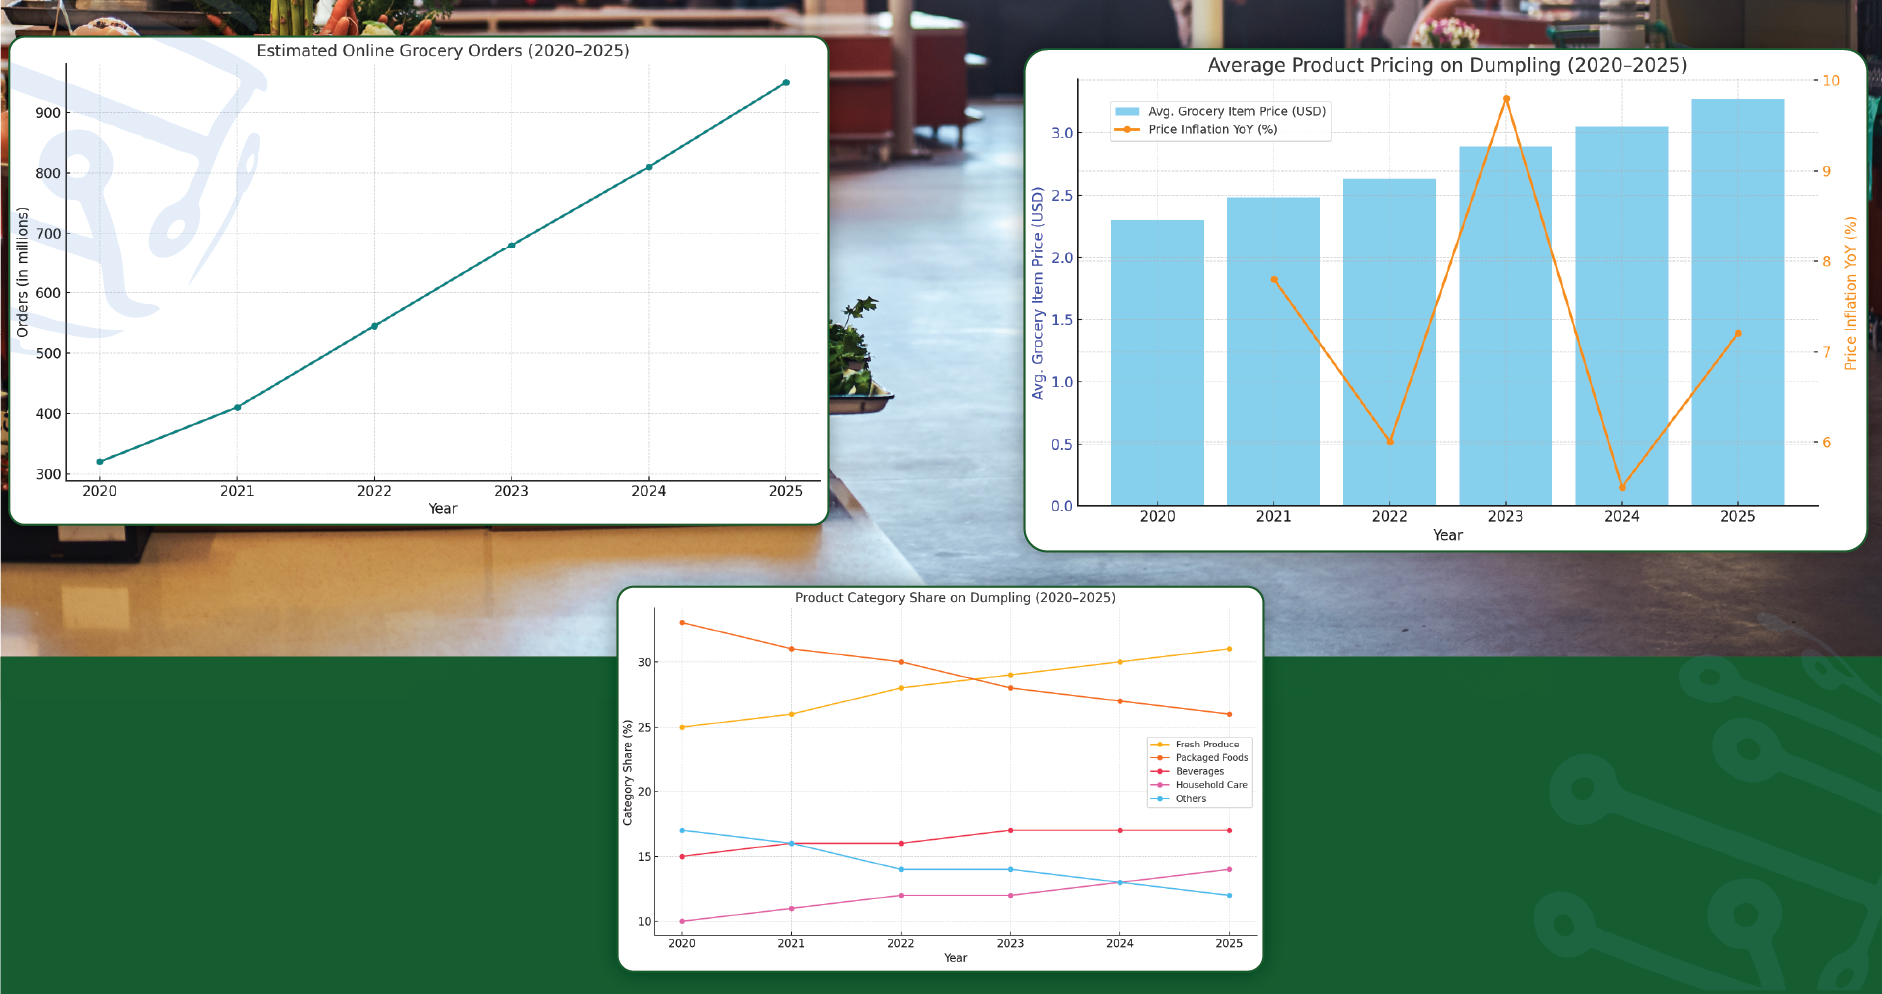Click the Others line marker at 2020

681,829
